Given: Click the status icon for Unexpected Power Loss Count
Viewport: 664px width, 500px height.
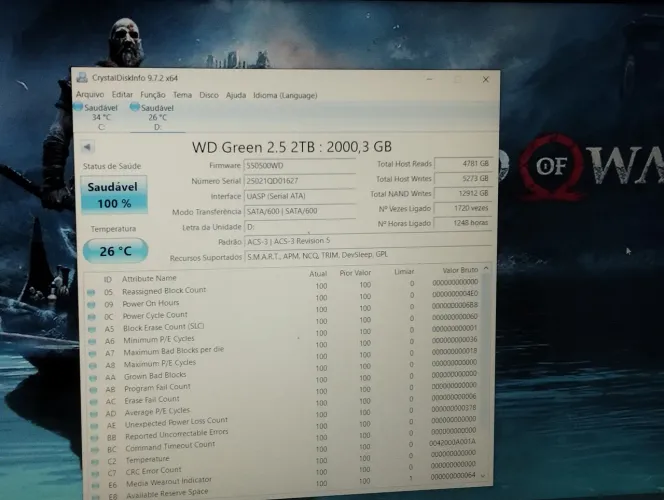Looking at the screenshot, I should point(94,426).
